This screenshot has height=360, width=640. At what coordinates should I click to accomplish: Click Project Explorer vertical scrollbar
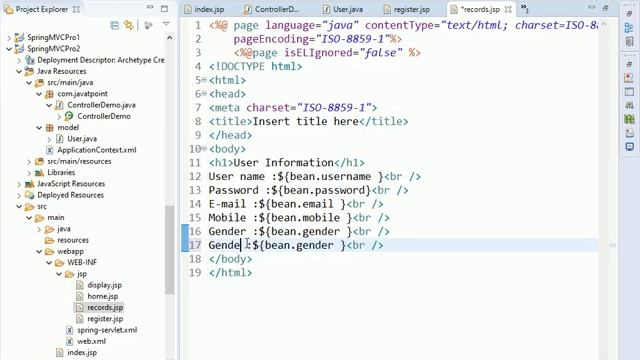[x=169, y=250]
